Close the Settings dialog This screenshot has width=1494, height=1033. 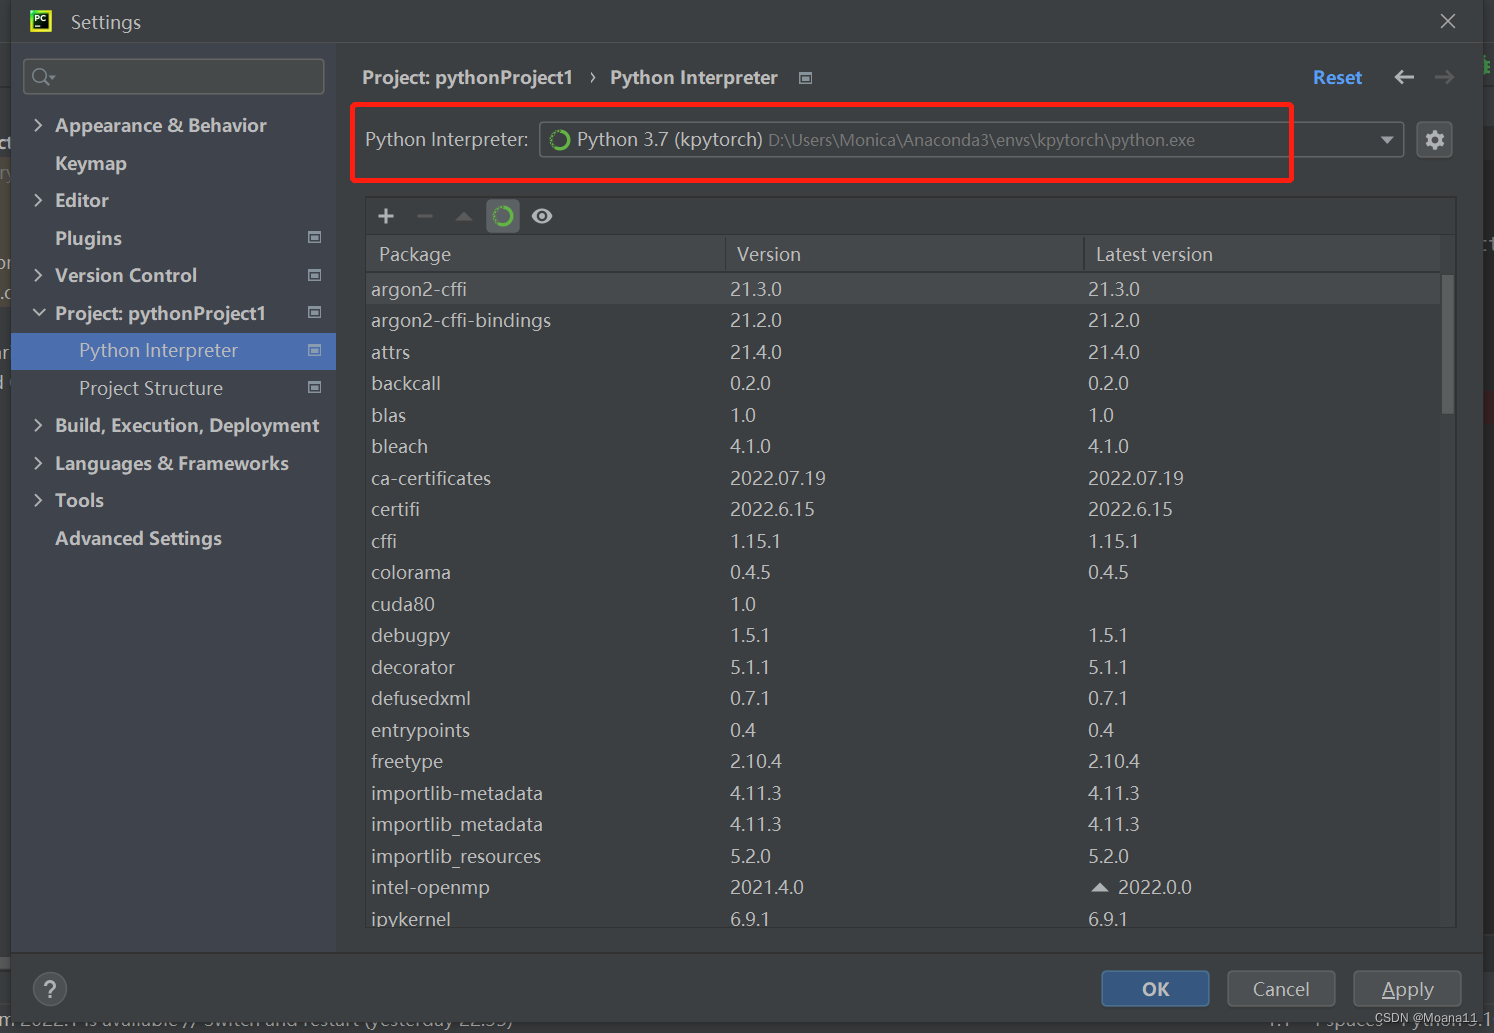1448,21
